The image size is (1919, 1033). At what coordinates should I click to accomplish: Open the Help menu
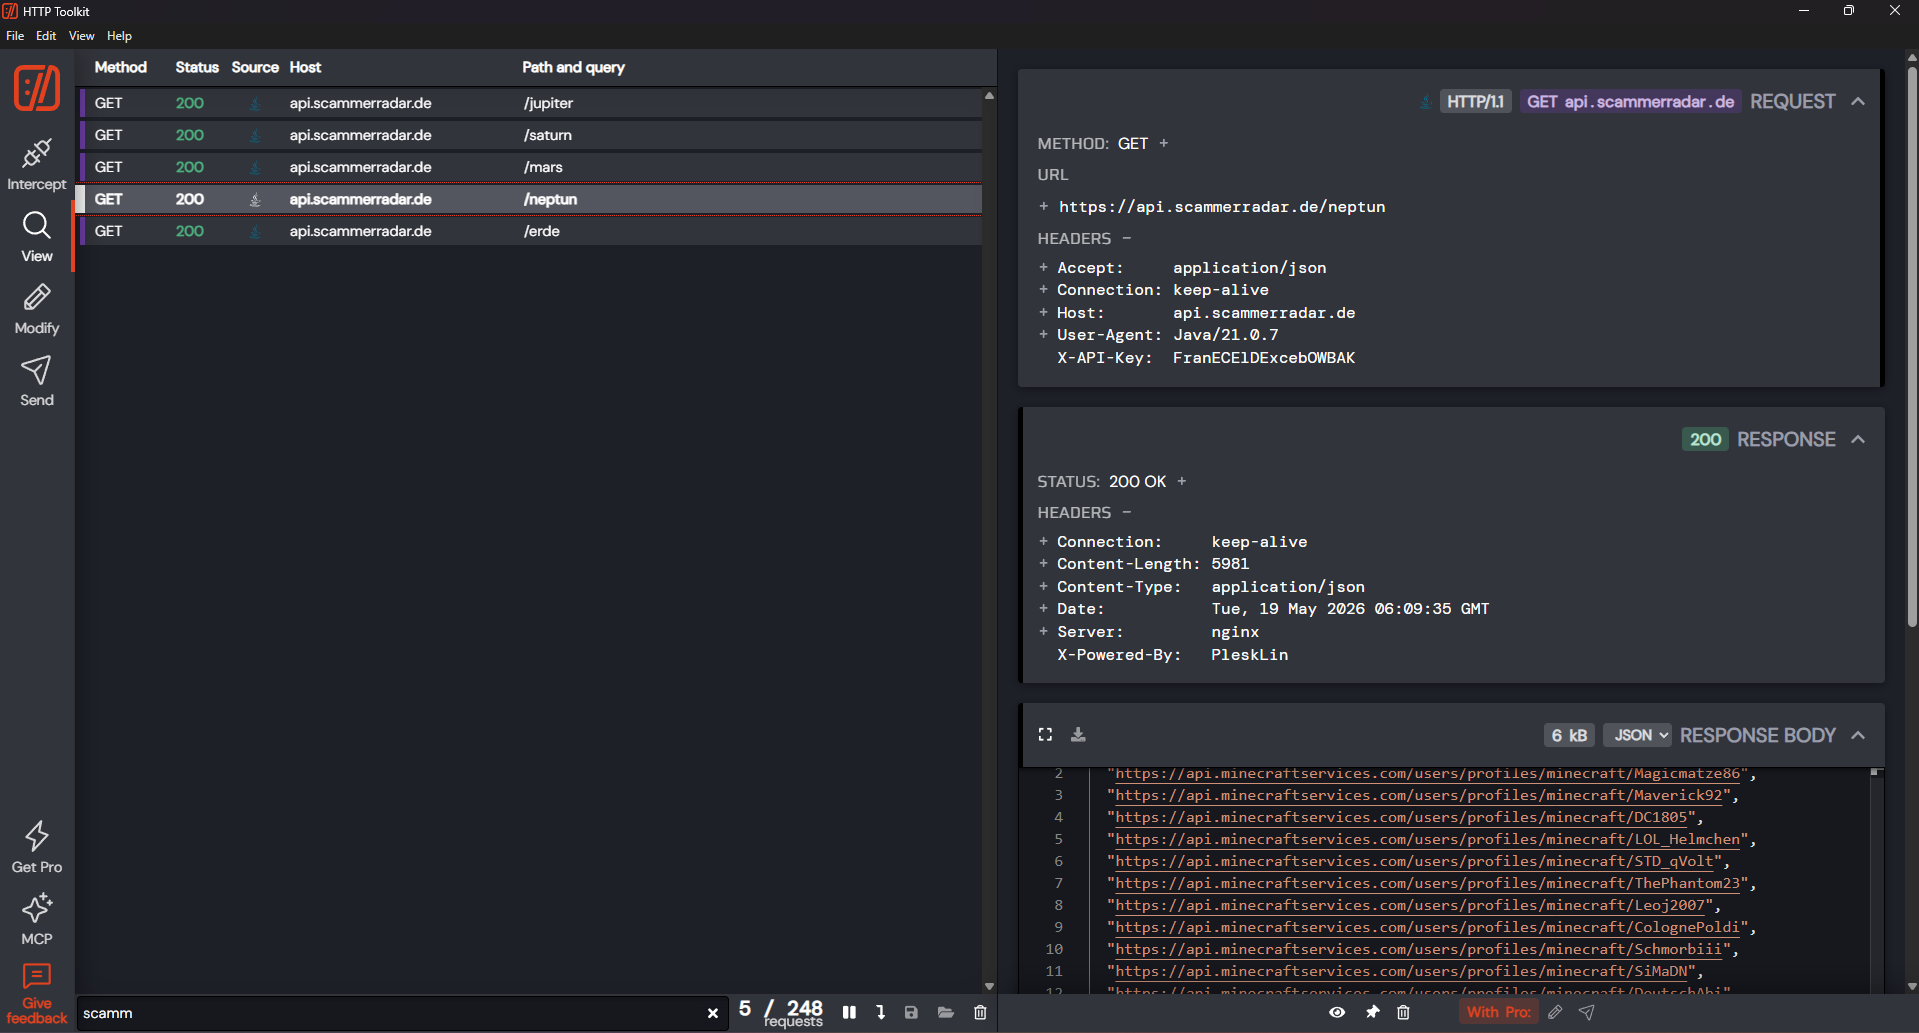(x=119, y=36)
